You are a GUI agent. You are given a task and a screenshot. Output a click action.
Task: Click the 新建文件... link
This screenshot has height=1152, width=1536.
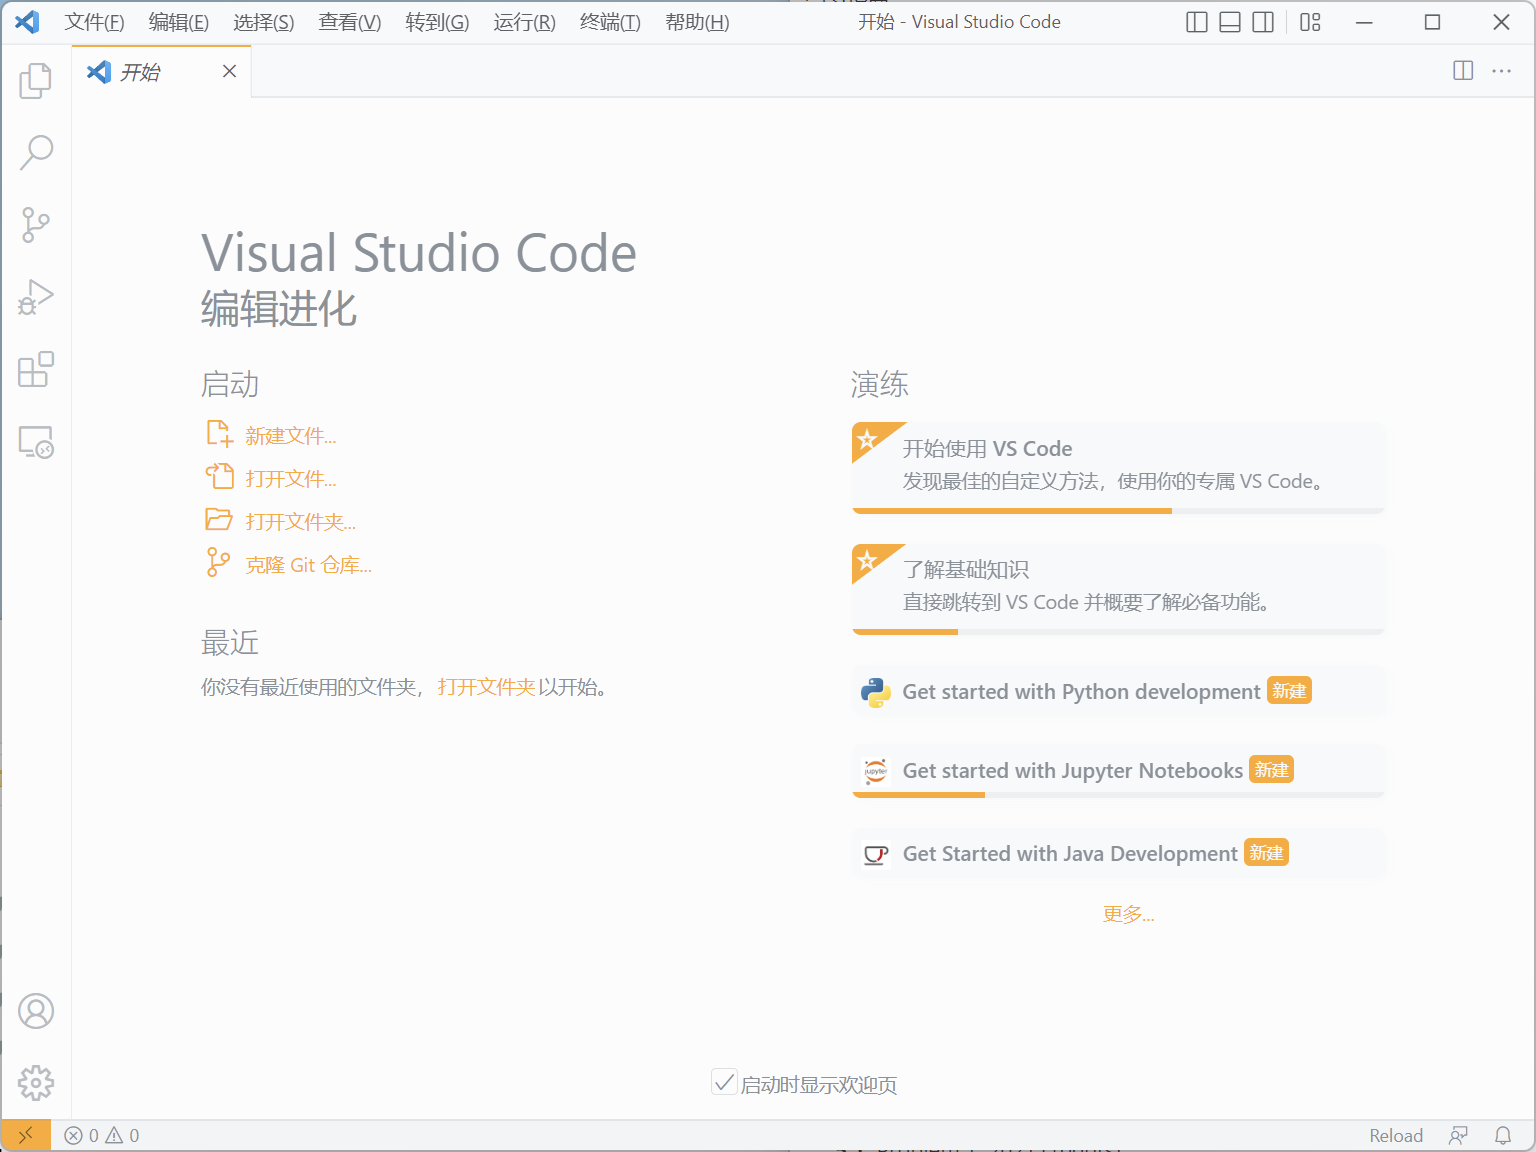tap(291, 436)
